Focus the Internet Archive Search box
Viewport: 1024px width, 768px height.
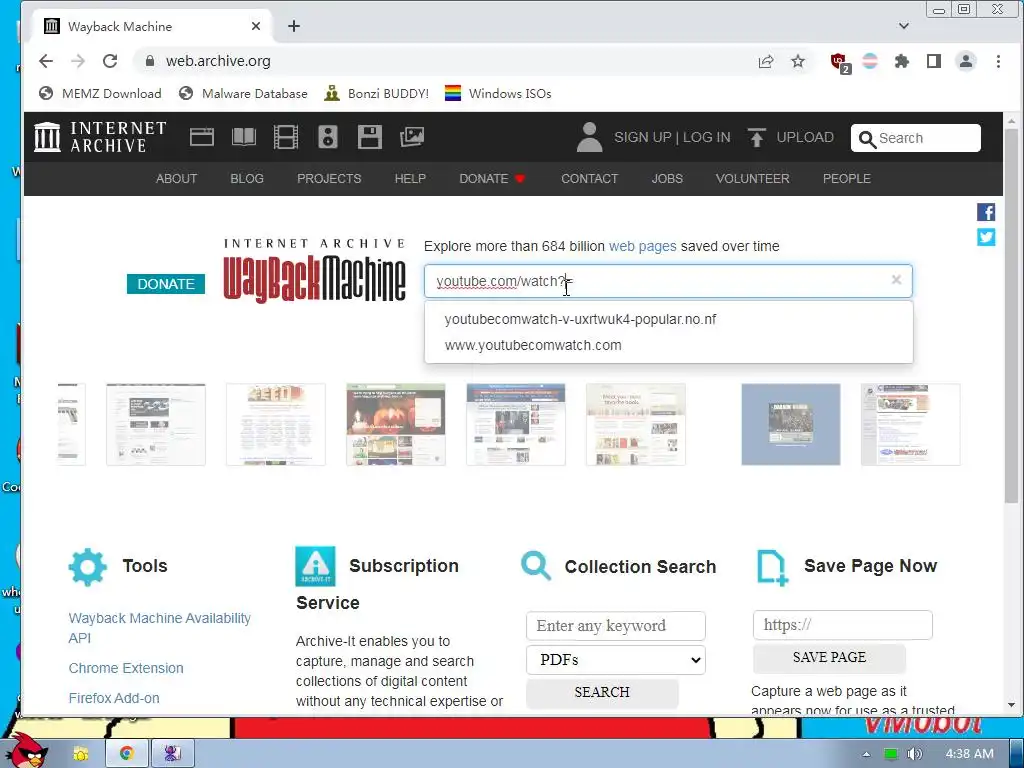[x=916, y=138]
